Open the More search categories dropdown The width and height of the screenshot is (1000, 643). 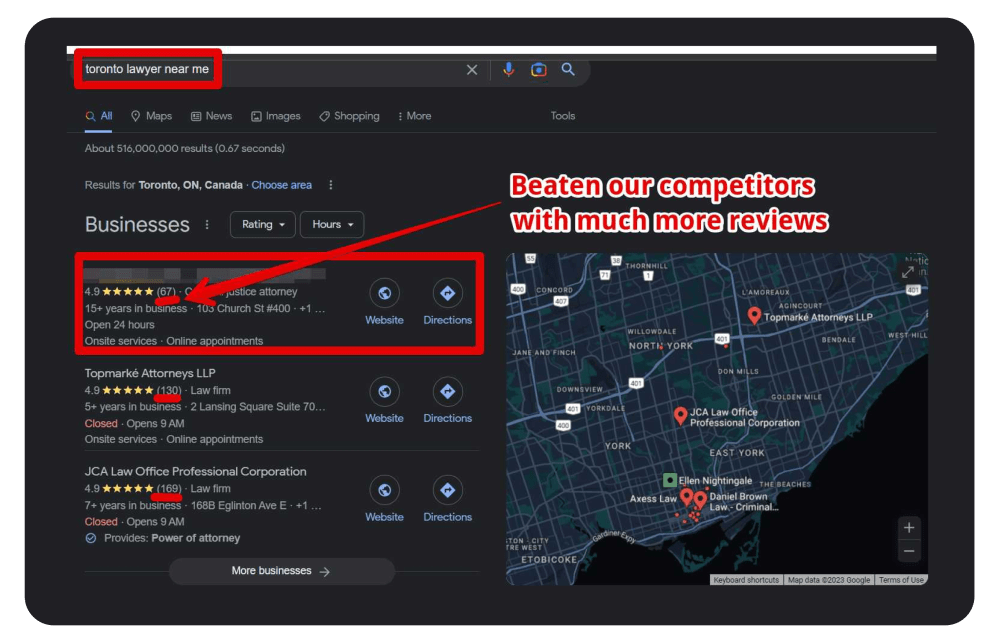coord(414,116)
